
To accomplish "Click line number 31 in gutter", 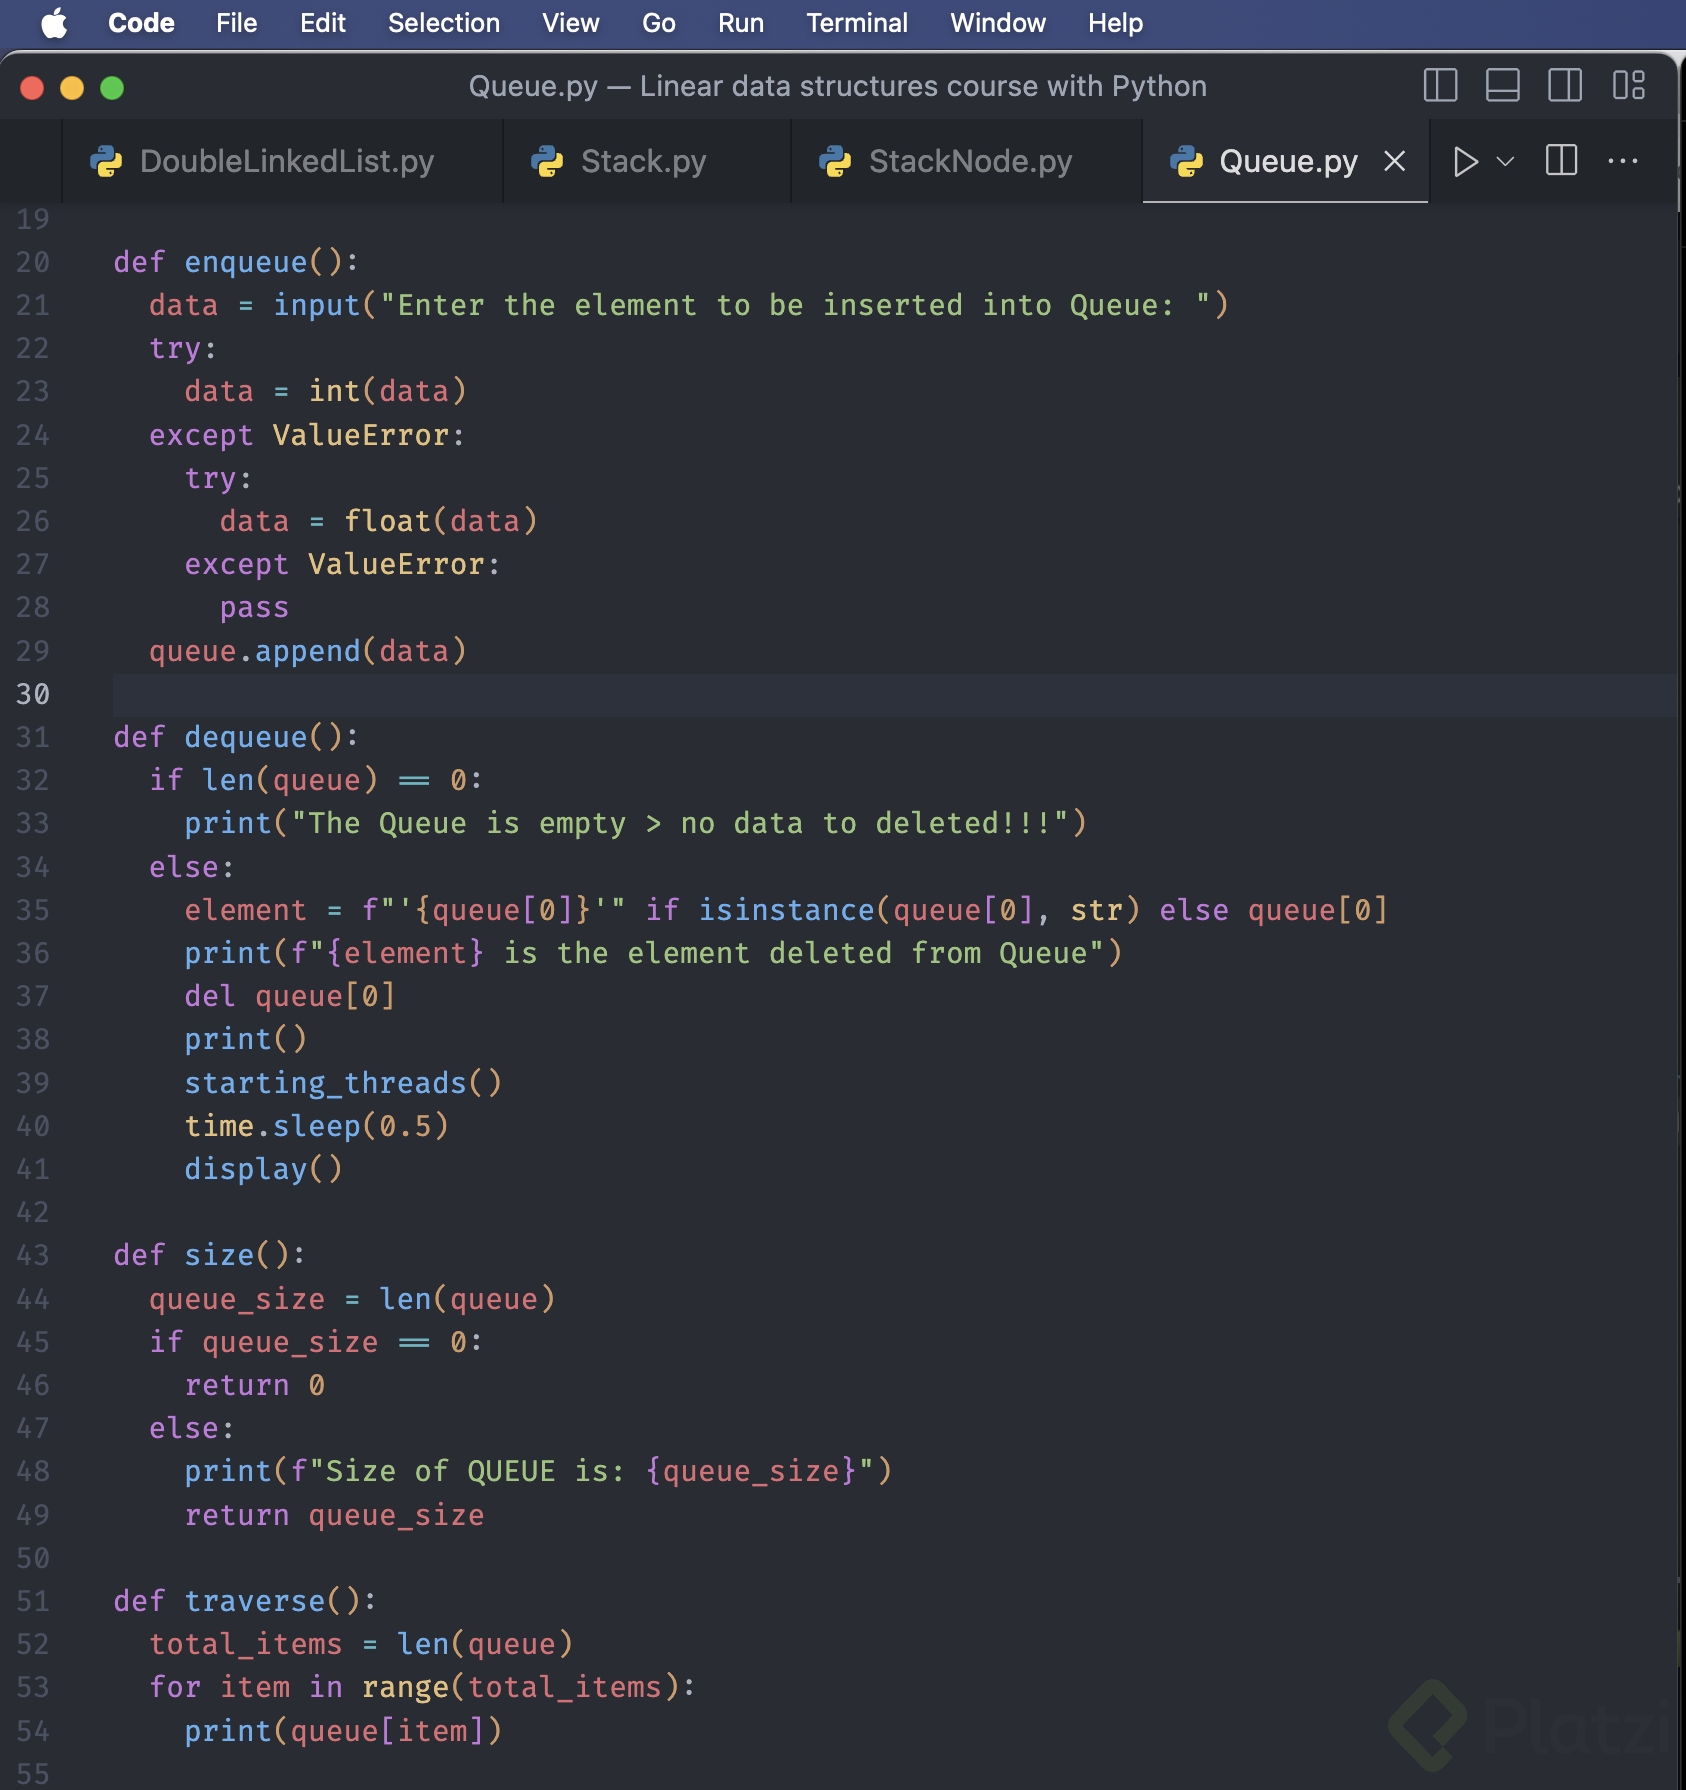I will [32, 737].
